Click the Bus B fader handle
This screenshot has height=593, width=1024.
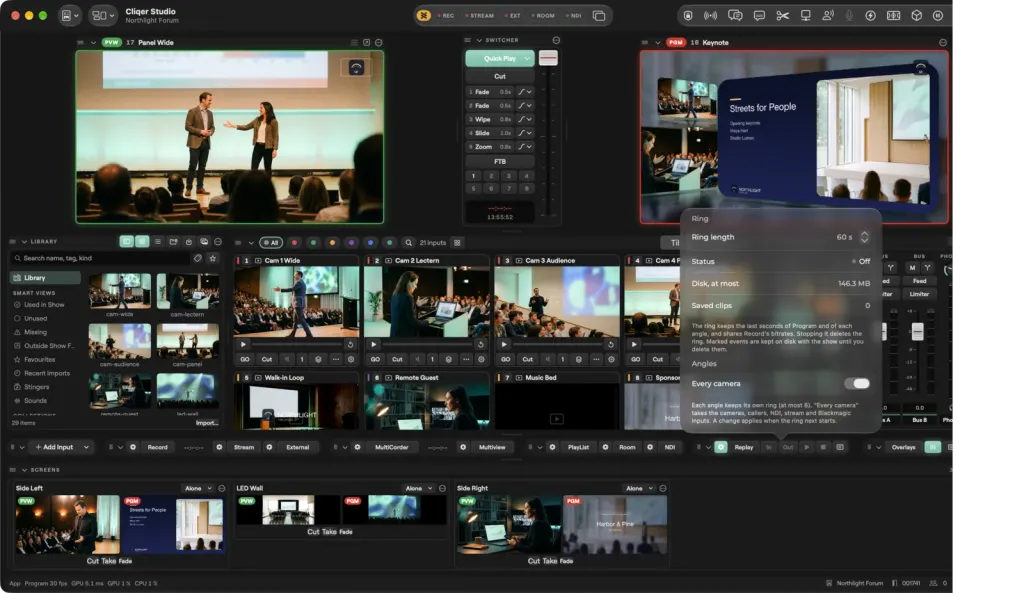coord(918,331)
